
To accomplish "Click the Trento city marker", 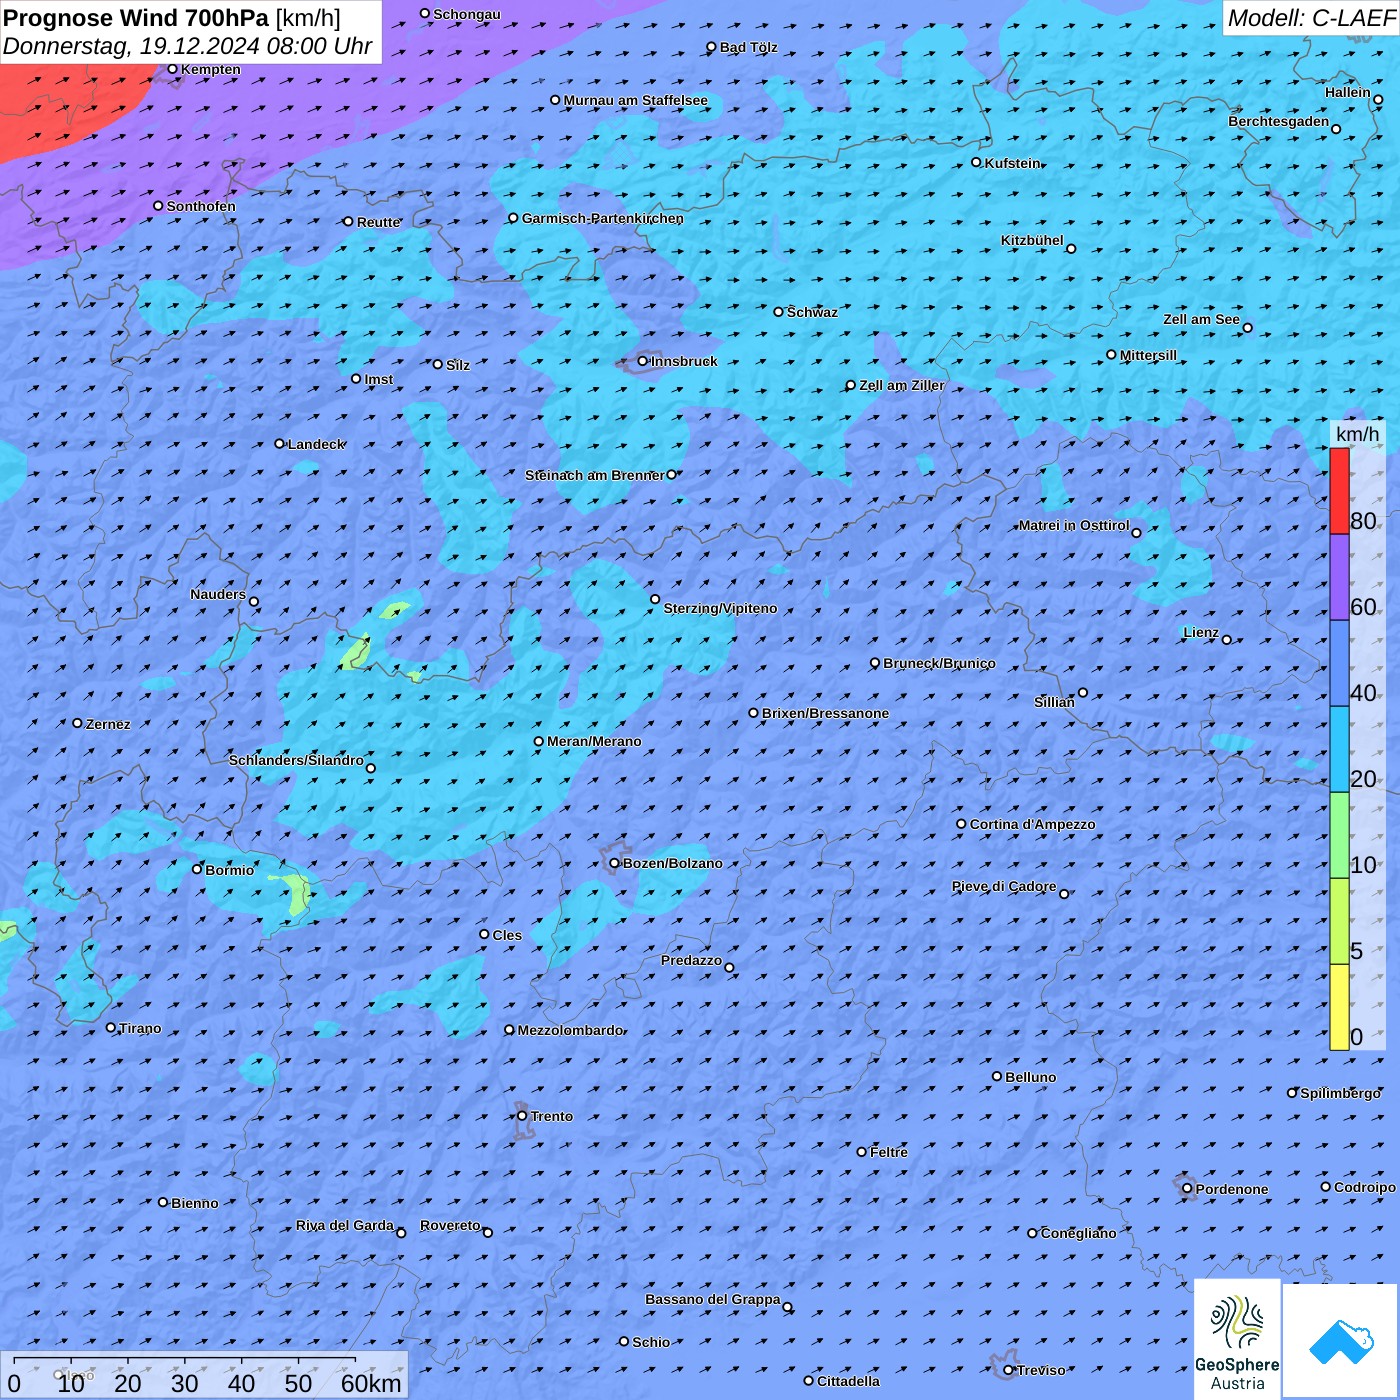I will (x=522, y=1116).
